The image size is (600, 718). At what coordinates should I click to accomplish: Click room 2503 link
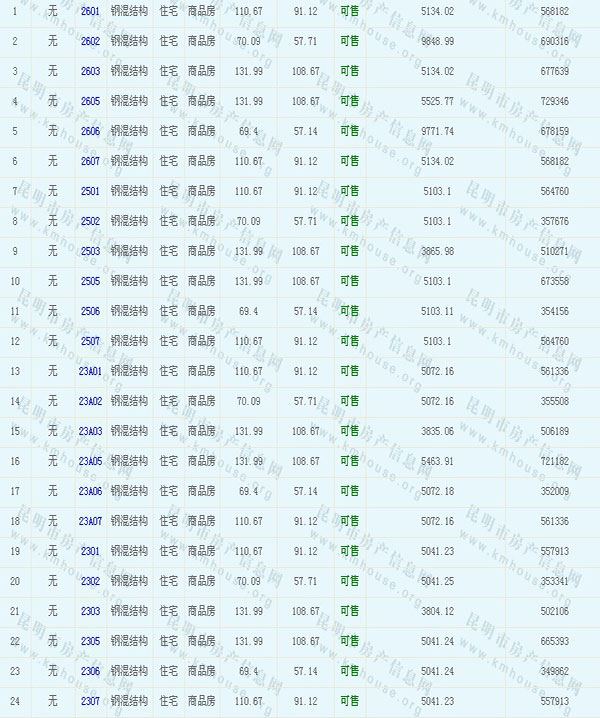pos(90,251)
